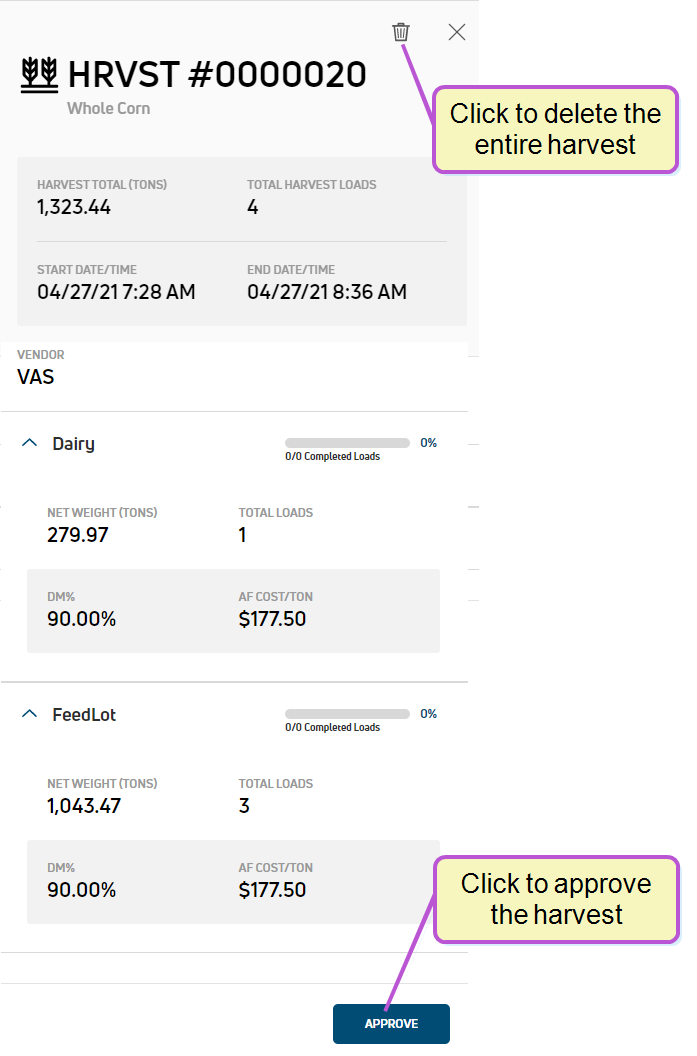Click the Total Harvest Loads value 4

pyautogui.click(x=253, y=207)
